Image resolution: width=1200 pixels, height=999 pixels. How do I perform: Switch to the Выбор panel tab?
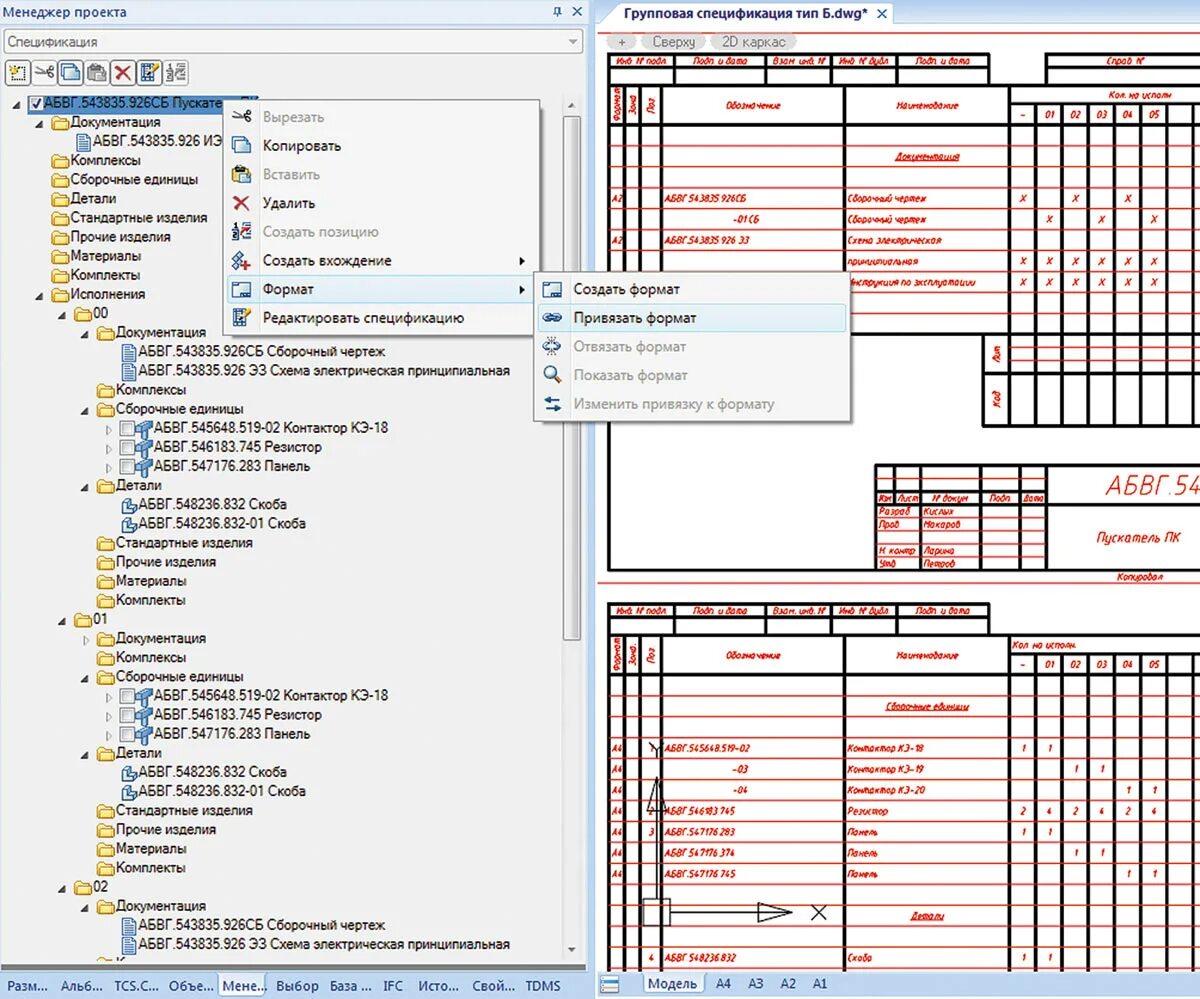pyautogui.click(x=296, y=986)
